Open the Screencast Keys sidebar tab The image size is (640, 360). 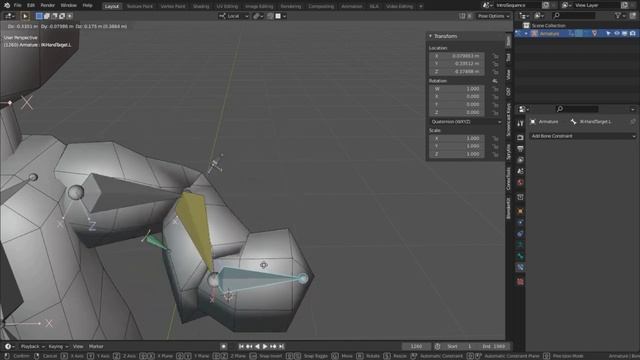coord(509,120)
